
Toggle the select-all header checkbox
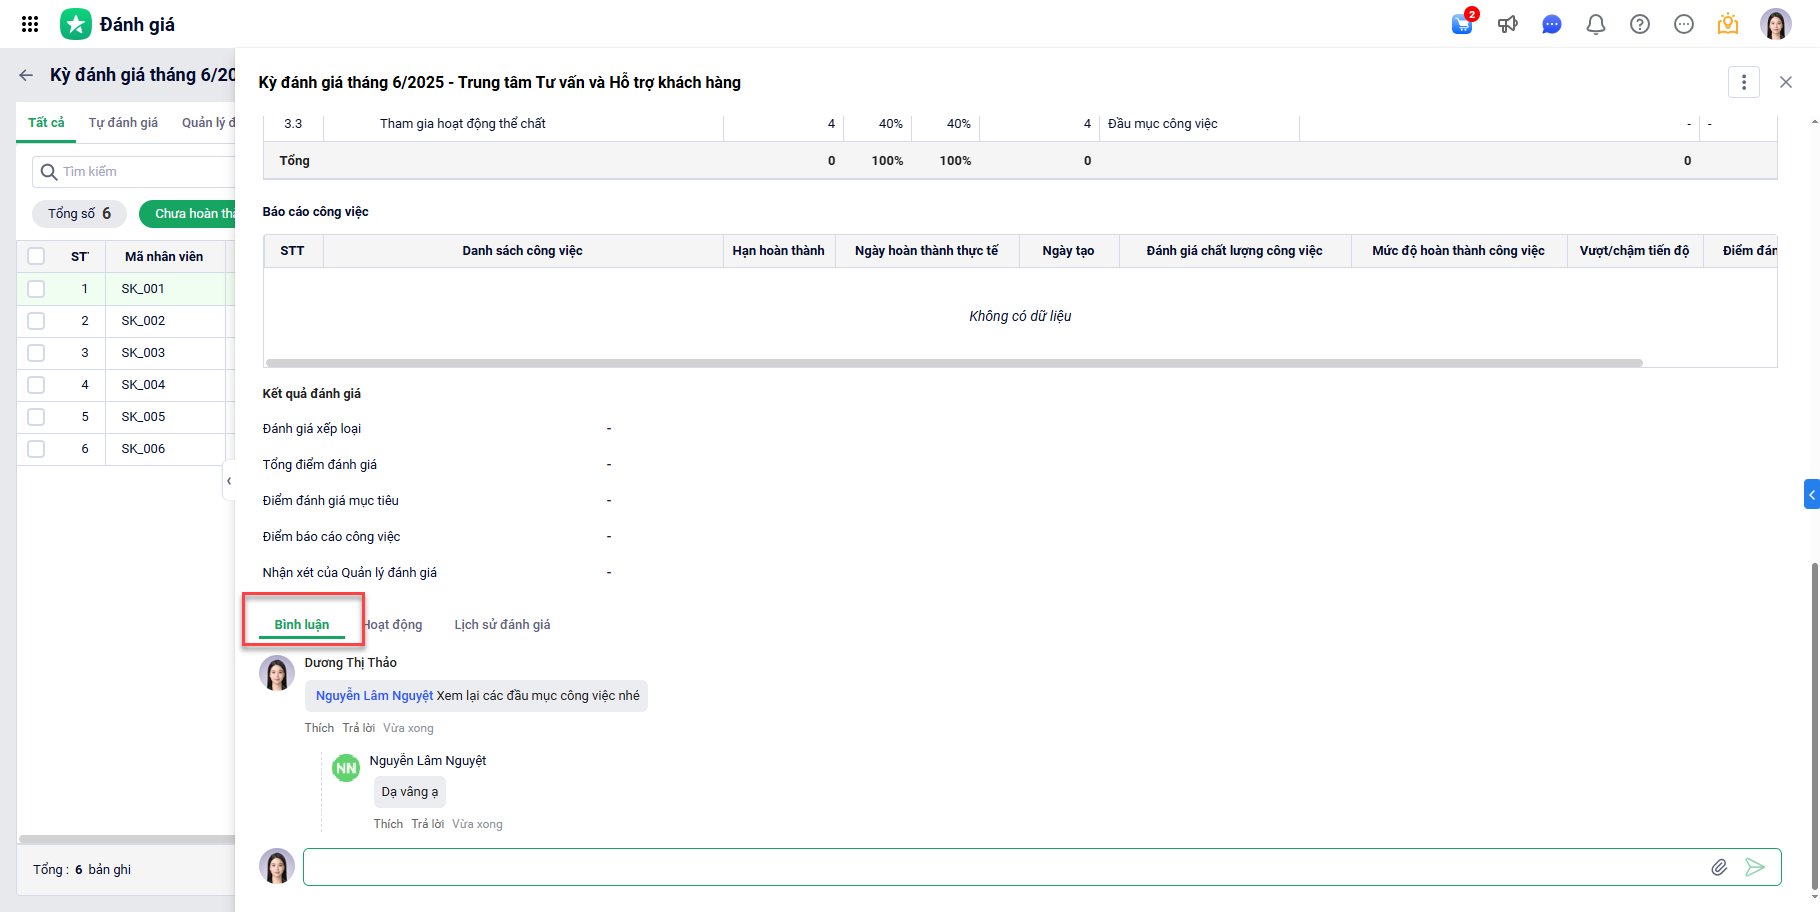click(x=36, y=256)
